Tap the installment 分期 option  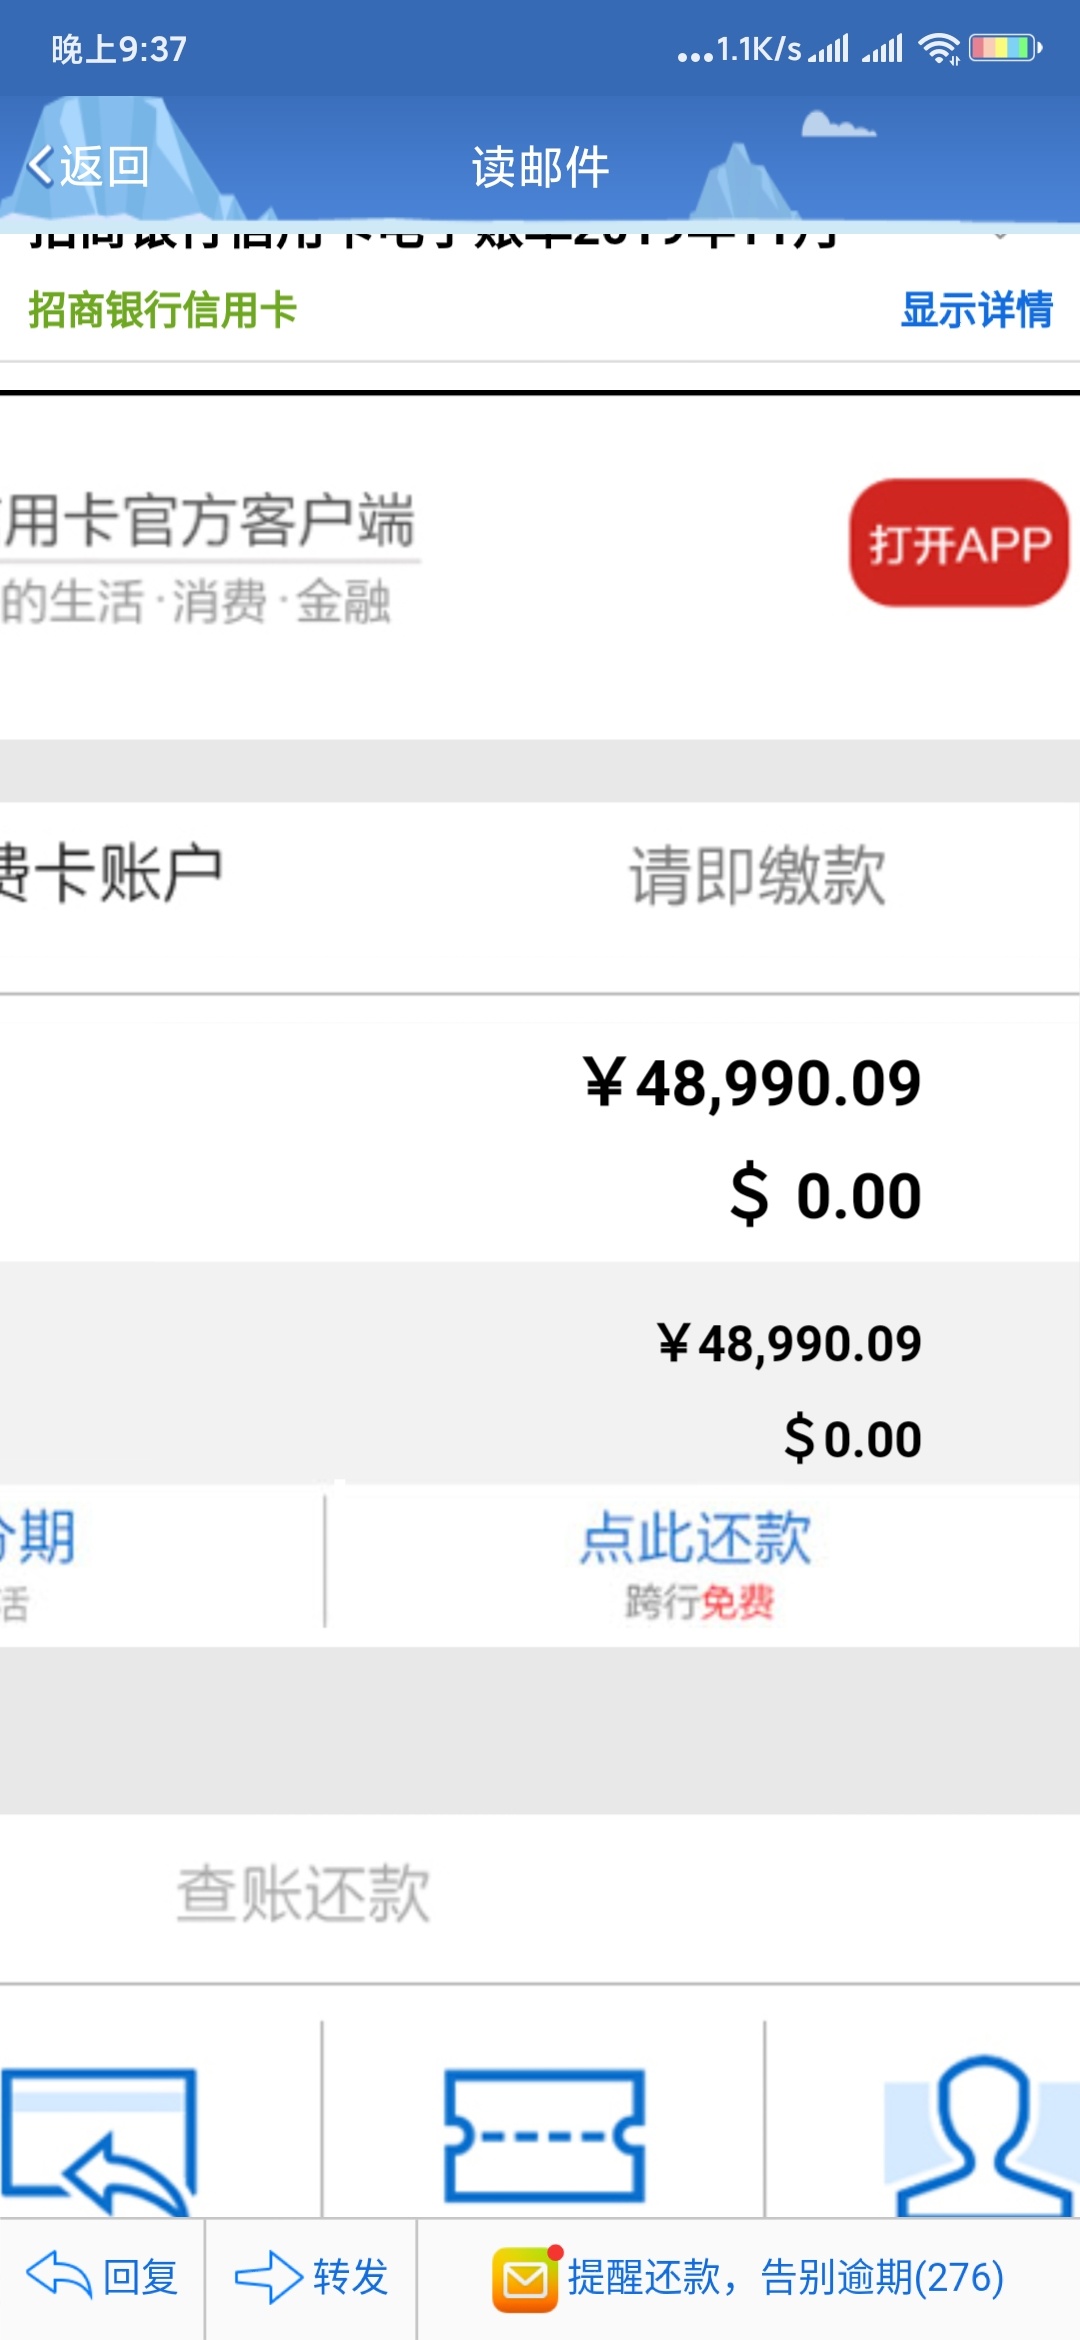(x=38, y=1538)
